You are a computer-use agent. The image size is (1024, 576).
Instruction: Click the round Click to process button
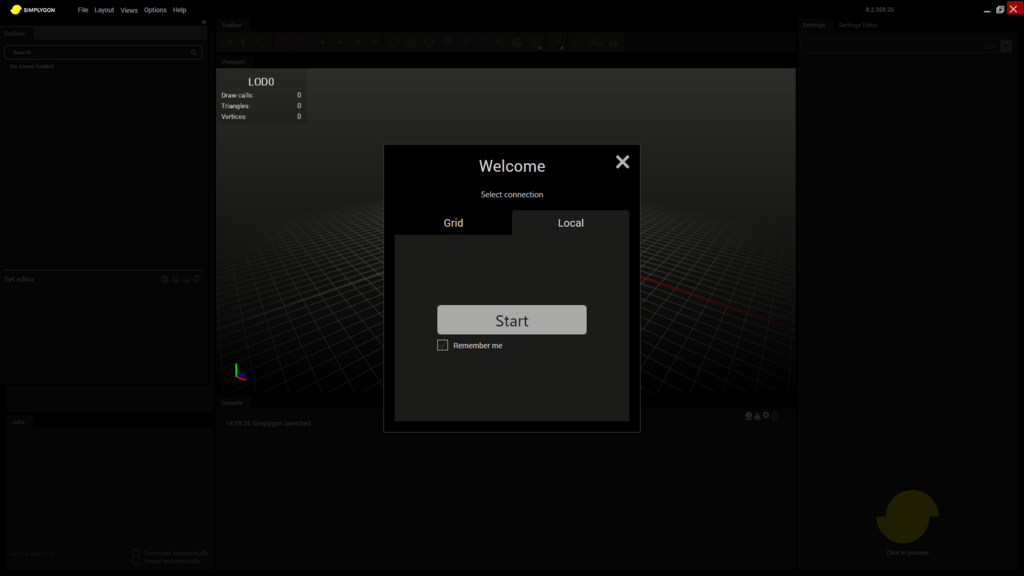[x=907, y=517]
